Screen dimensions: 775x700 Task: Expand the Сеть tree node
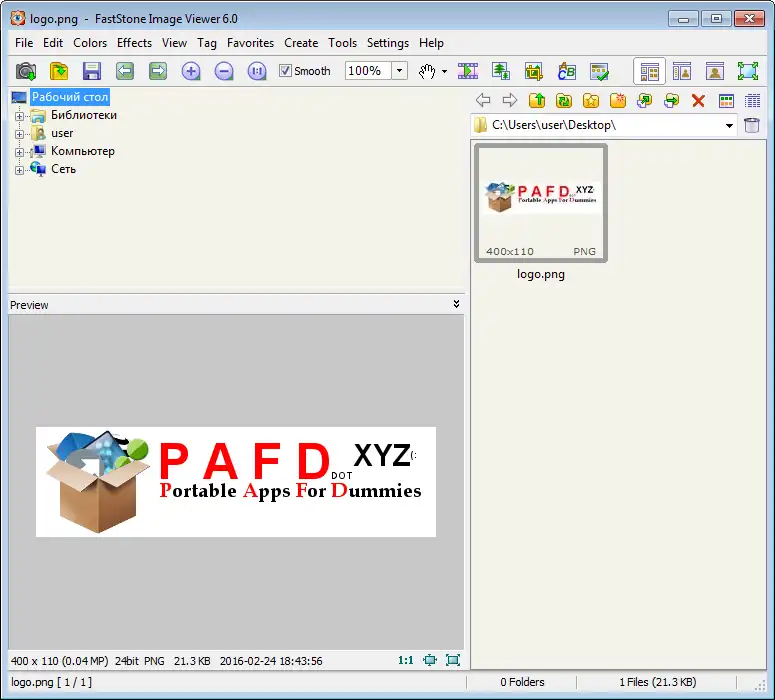[x=19, y=170]
